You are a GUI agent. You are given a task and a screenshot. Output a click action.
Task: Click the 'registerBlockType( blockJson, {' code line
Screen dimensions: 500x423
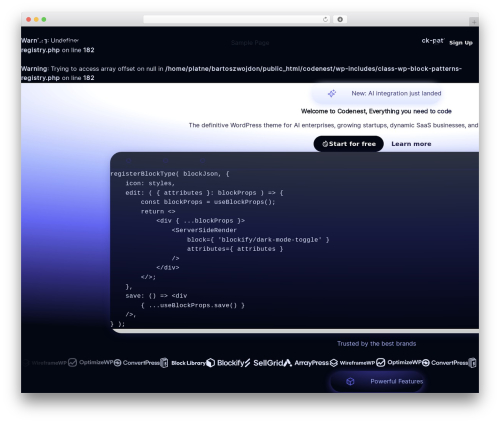170,174
